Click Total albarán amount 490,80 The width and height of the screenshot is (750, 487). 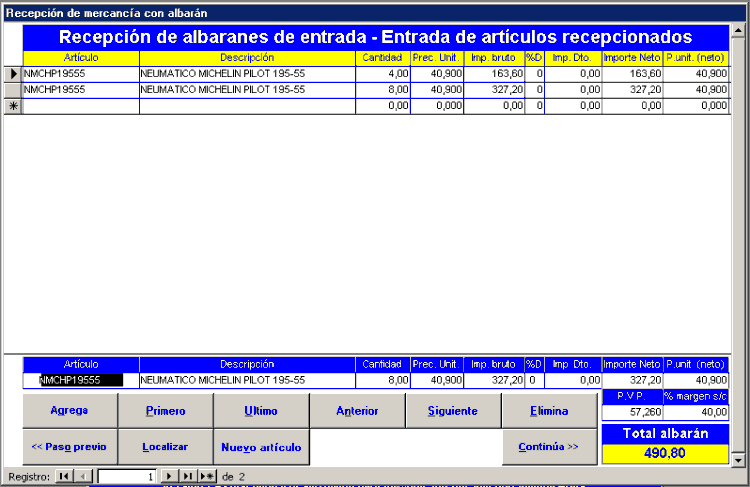665,453
